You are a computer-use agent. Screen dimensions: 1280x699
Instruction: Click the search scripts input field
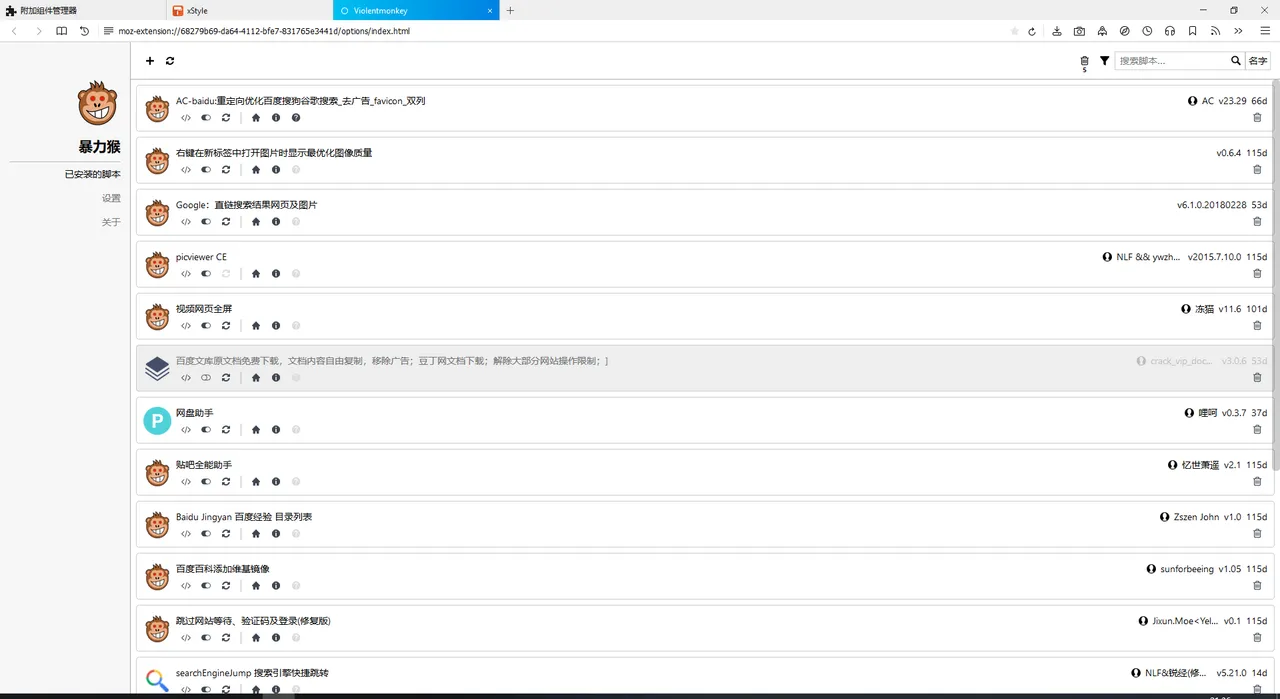coord(1171,61)
